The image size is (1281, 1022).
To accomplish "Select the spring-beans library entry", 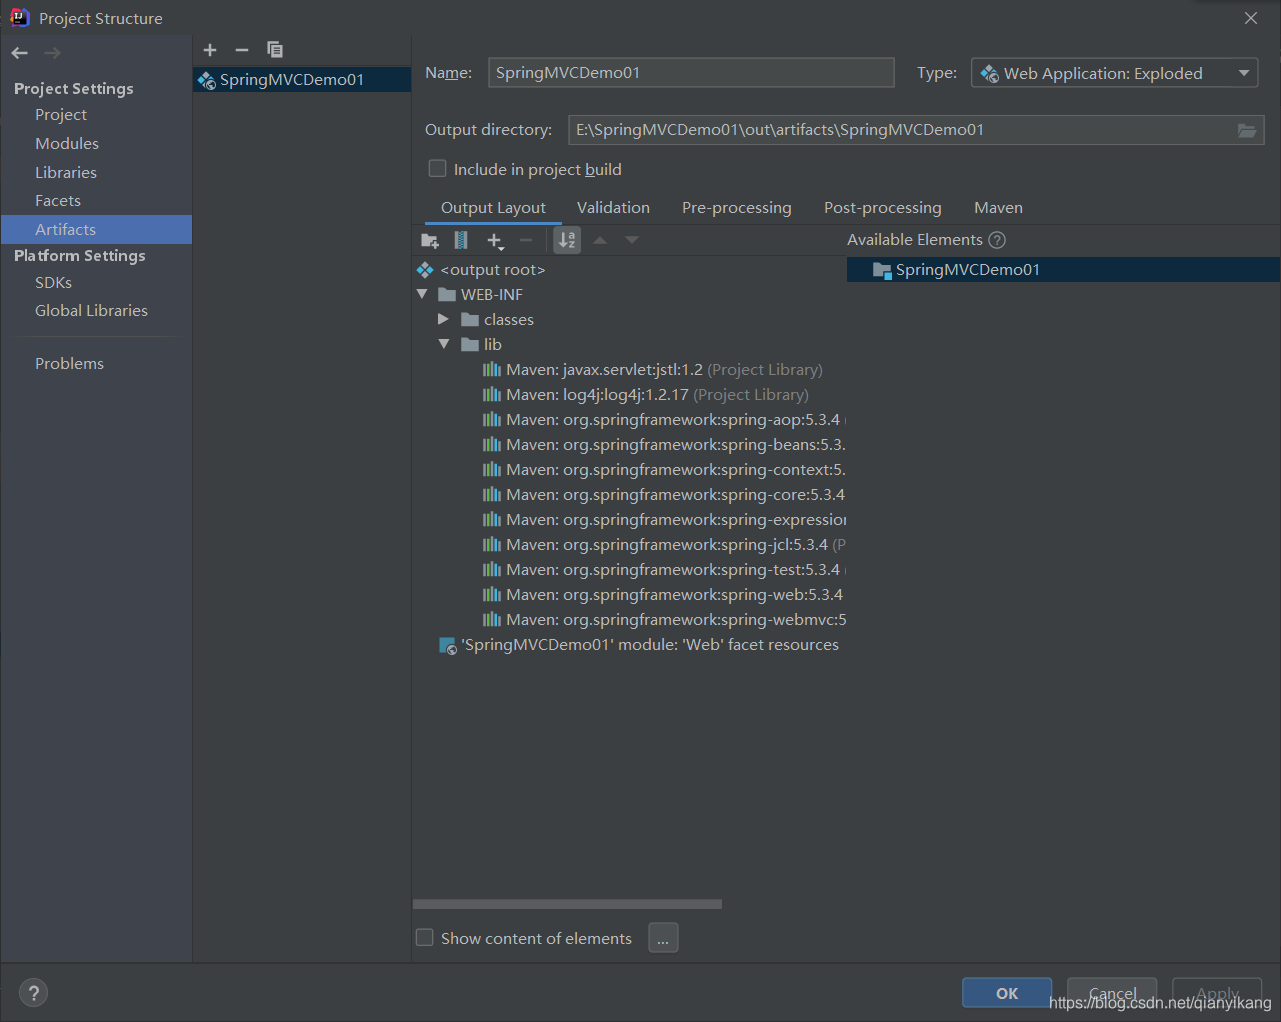I will click(664, 445).
